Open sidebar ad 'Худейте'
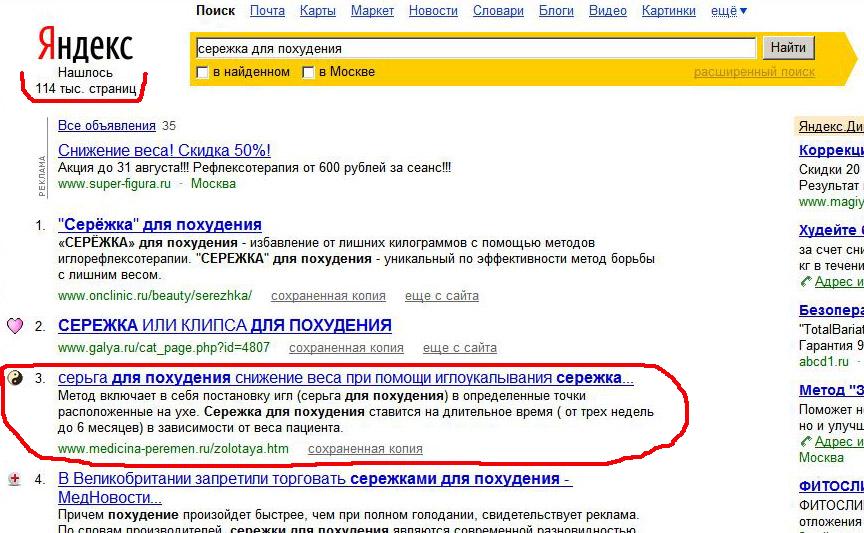 (x=831, y=230)
